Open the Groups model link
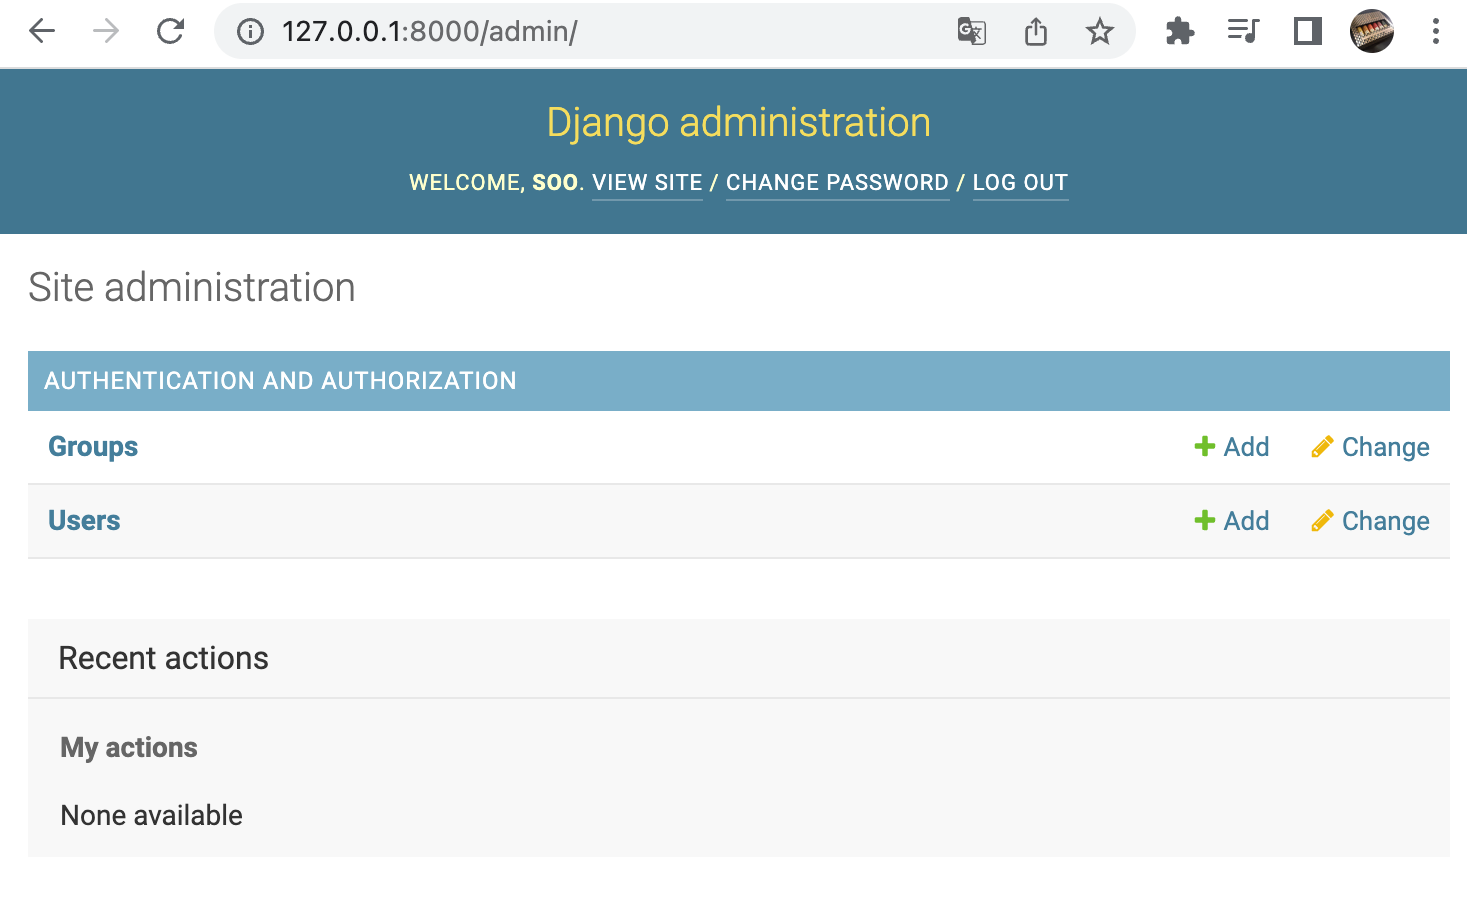Viewport: 1467px width, 898px height. (93, 447)
